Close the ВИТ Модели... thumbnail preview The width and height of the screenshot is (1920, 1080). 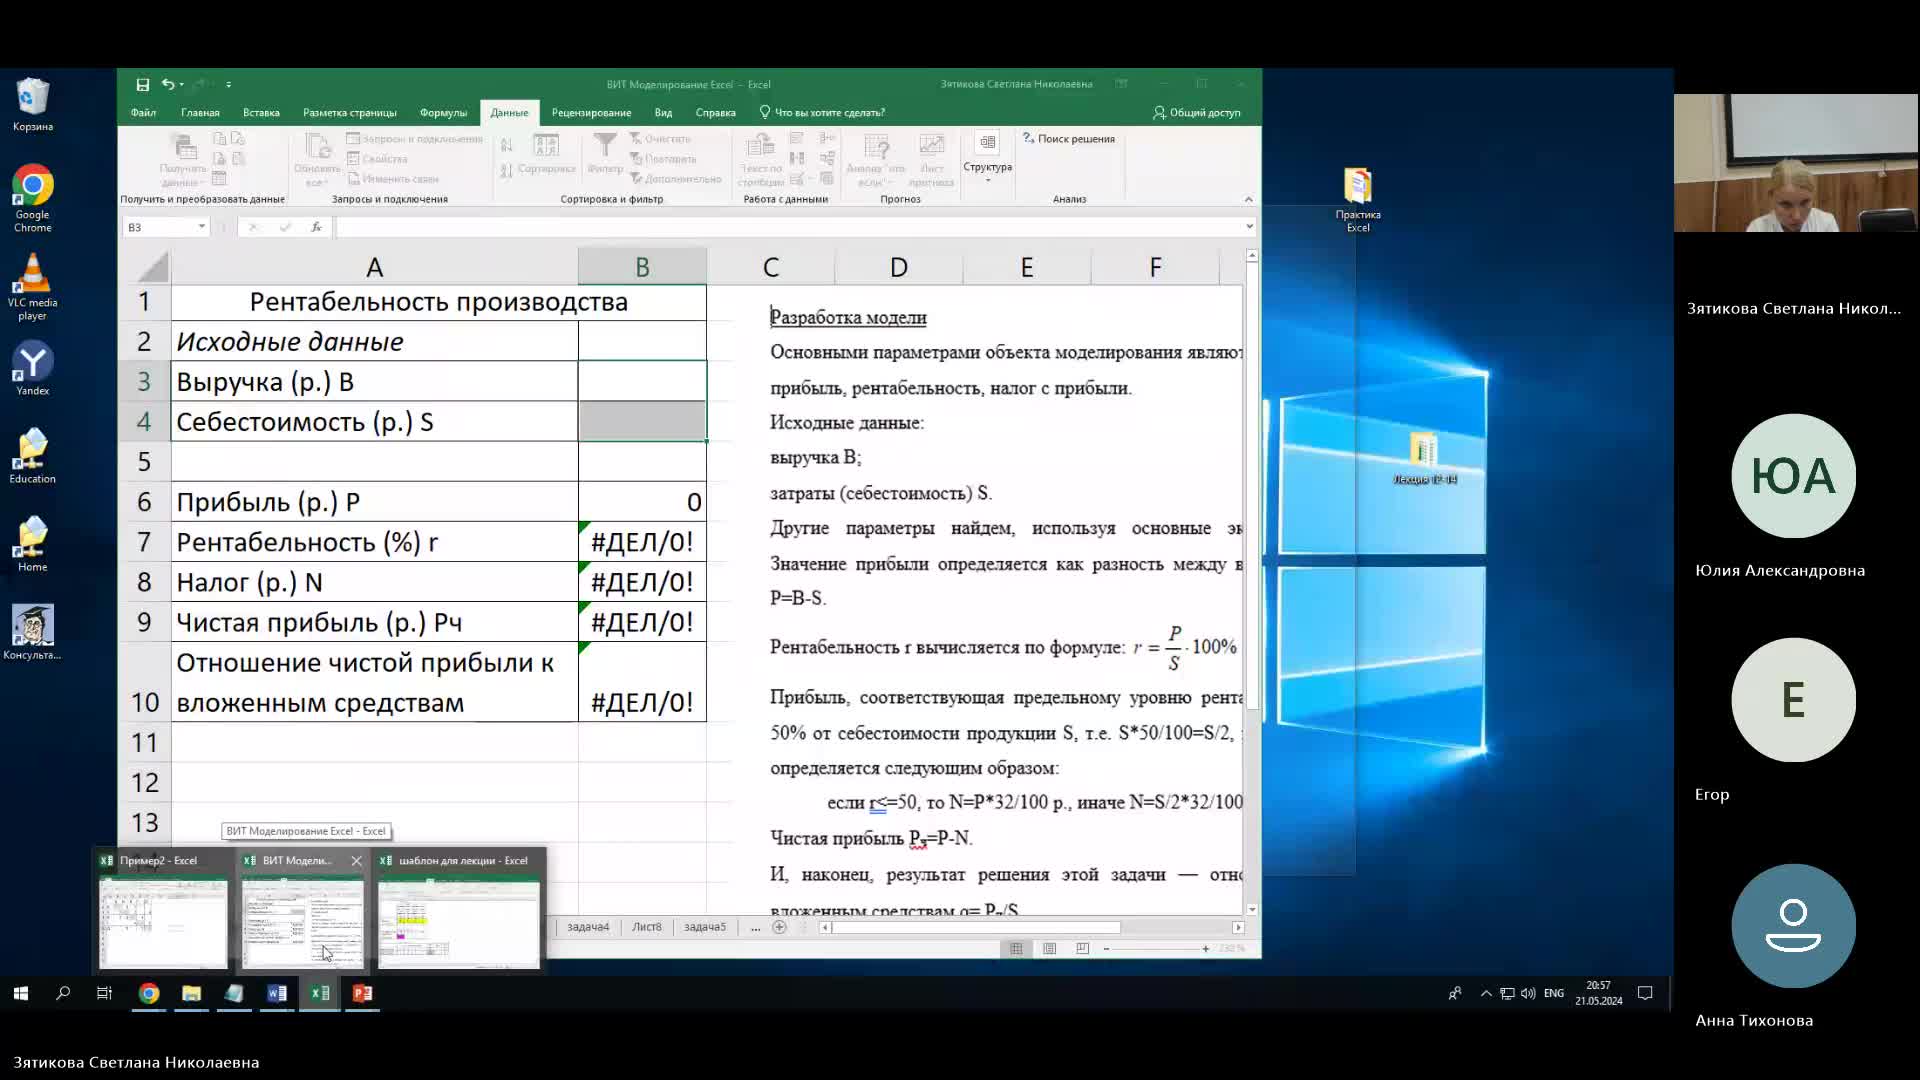tap(357, 861)
